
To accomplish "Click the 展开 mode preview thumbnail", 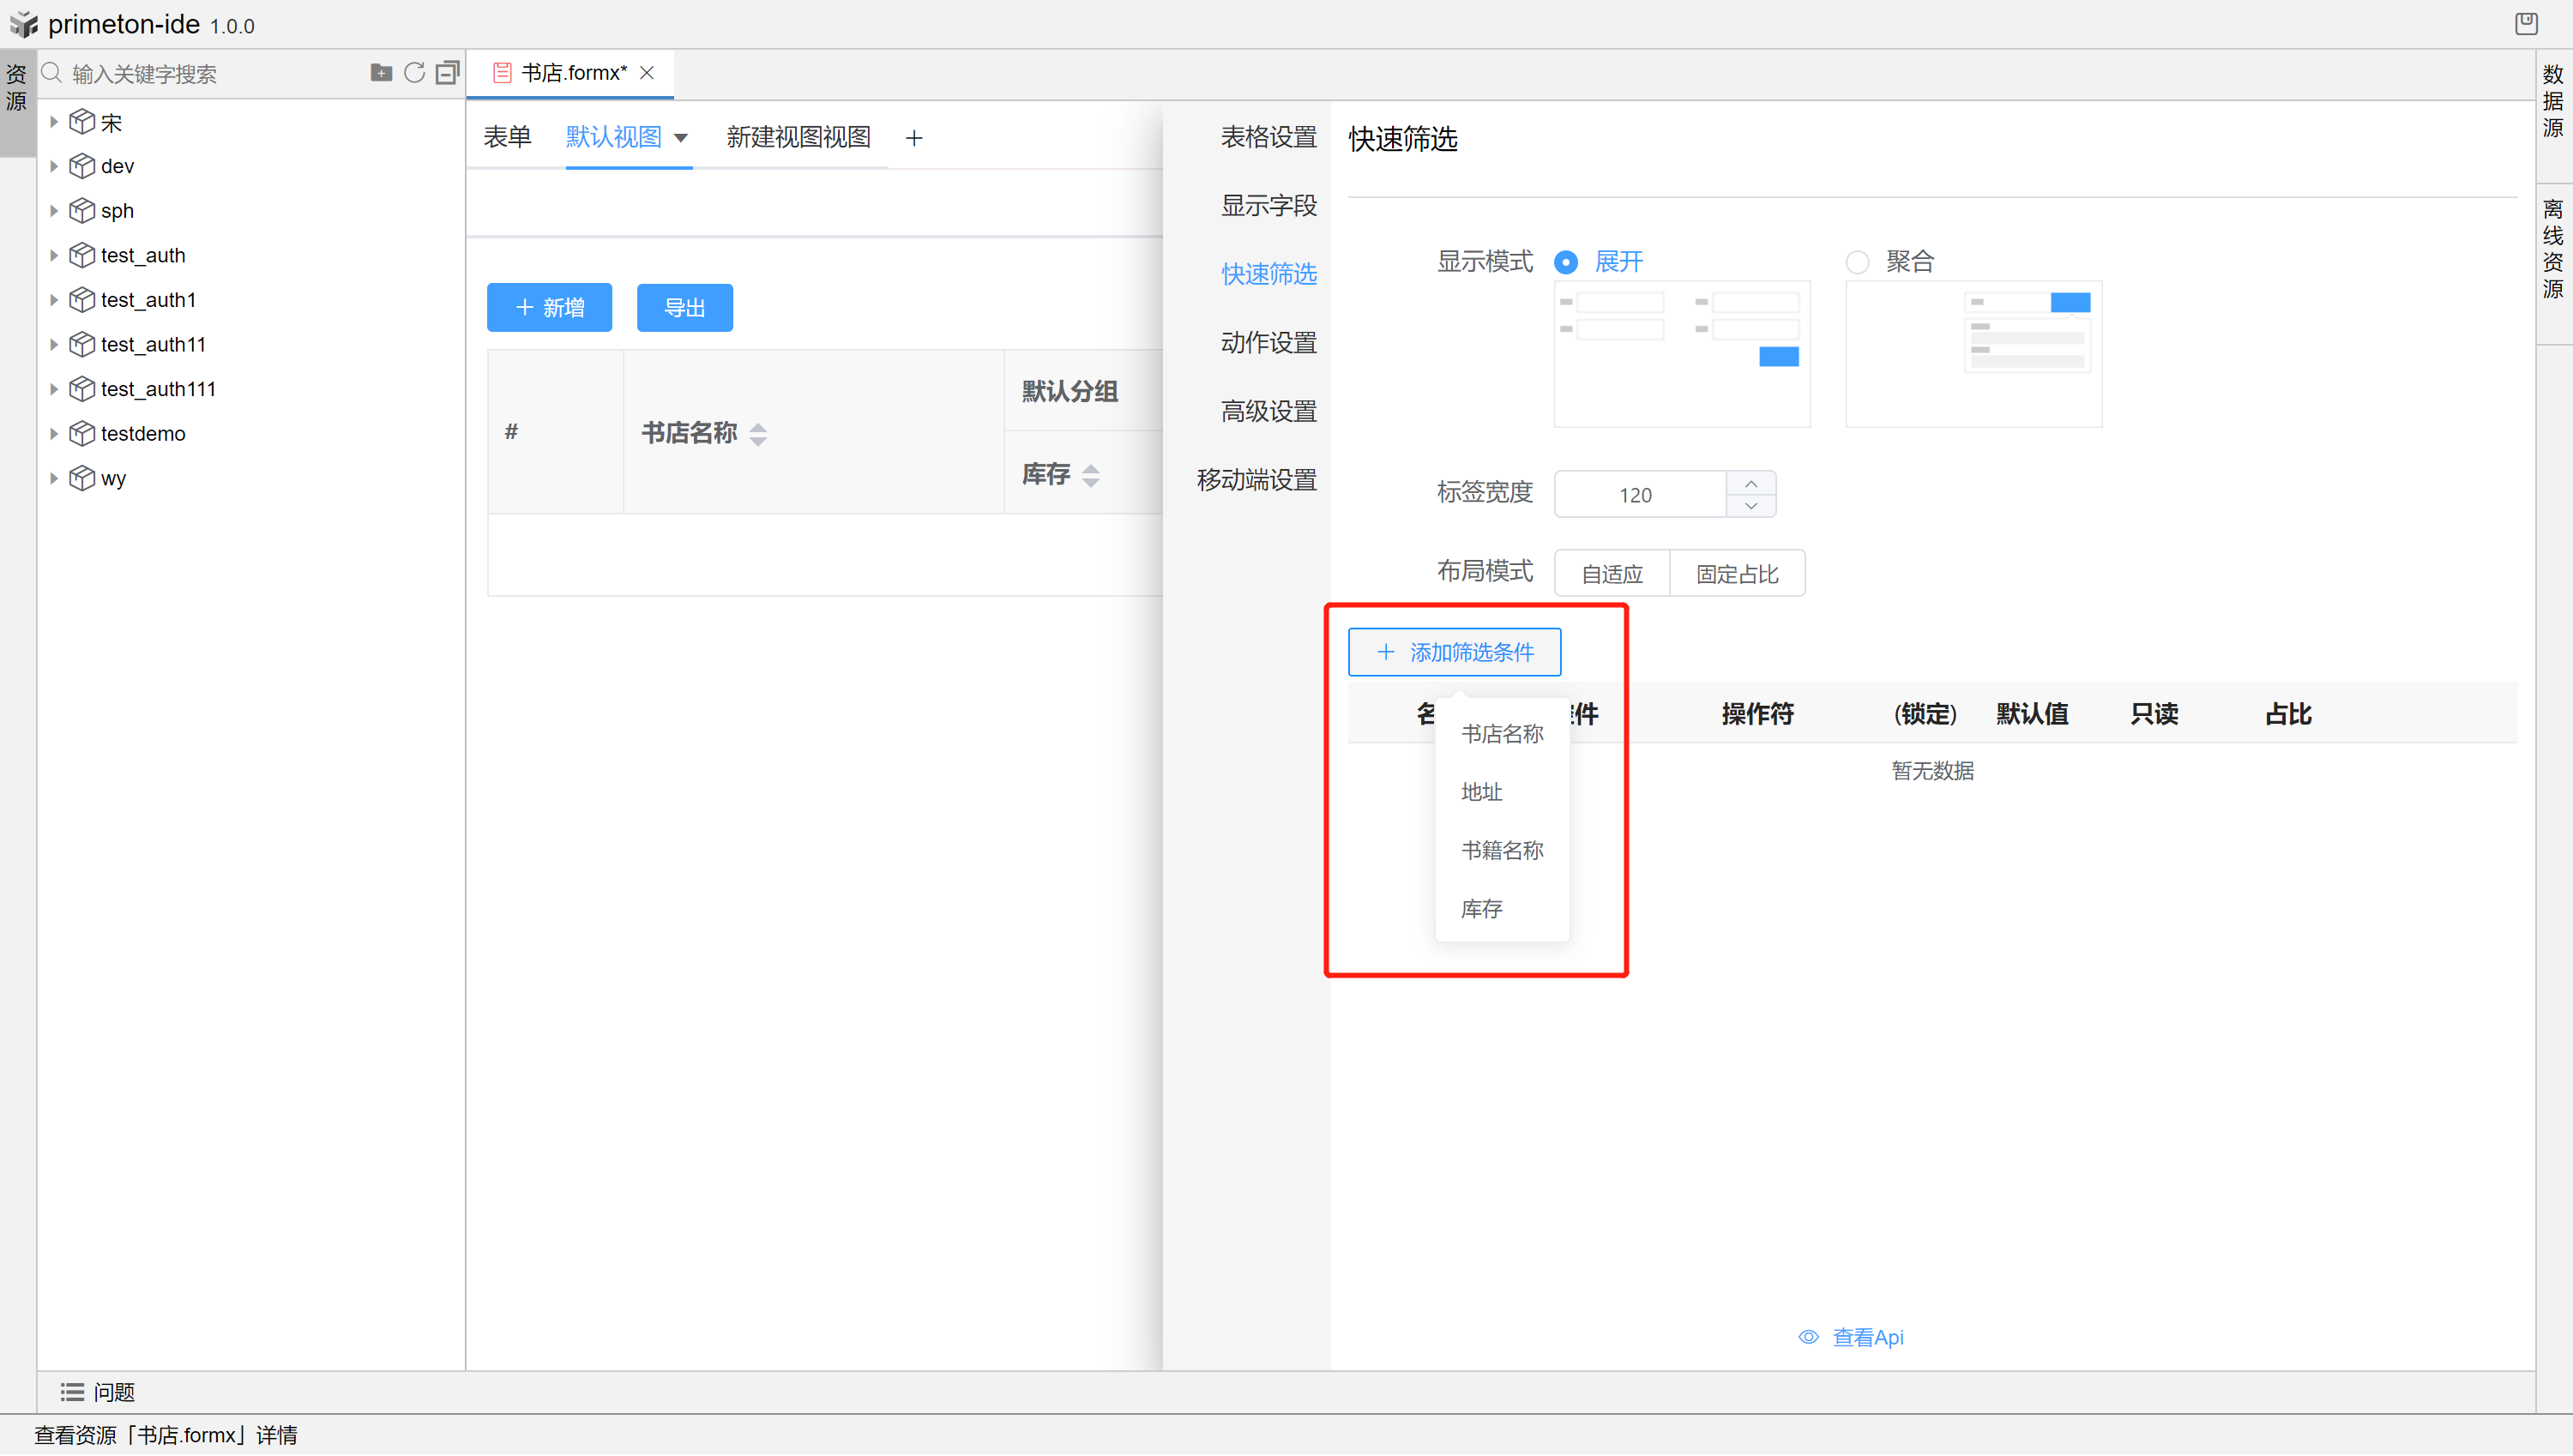I will (x=1682, y=354).
